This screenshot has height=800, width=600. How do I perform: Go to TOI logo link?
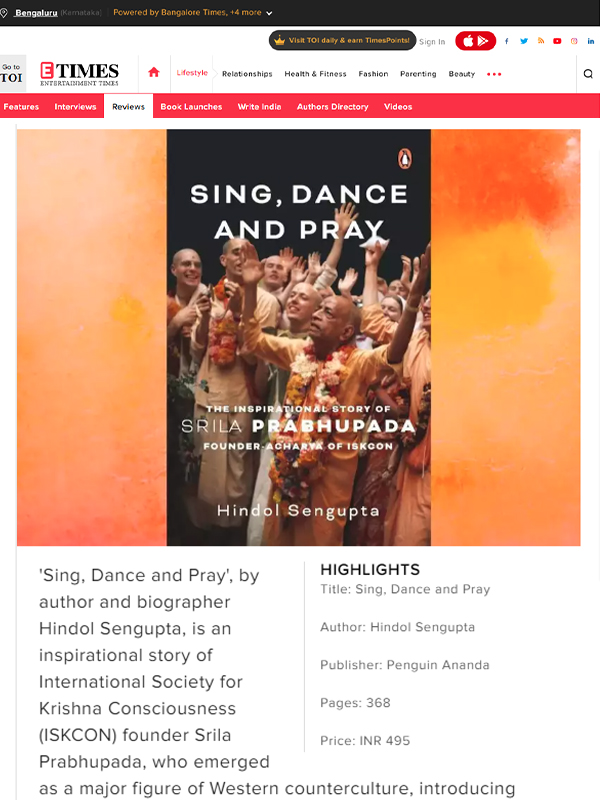click(12, 73)
